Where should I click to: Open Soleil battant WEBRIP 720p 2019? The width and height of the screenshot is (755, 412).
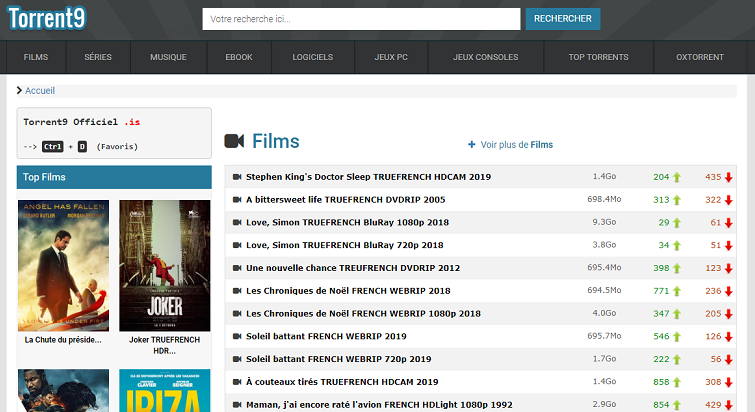tap(338, 359)
